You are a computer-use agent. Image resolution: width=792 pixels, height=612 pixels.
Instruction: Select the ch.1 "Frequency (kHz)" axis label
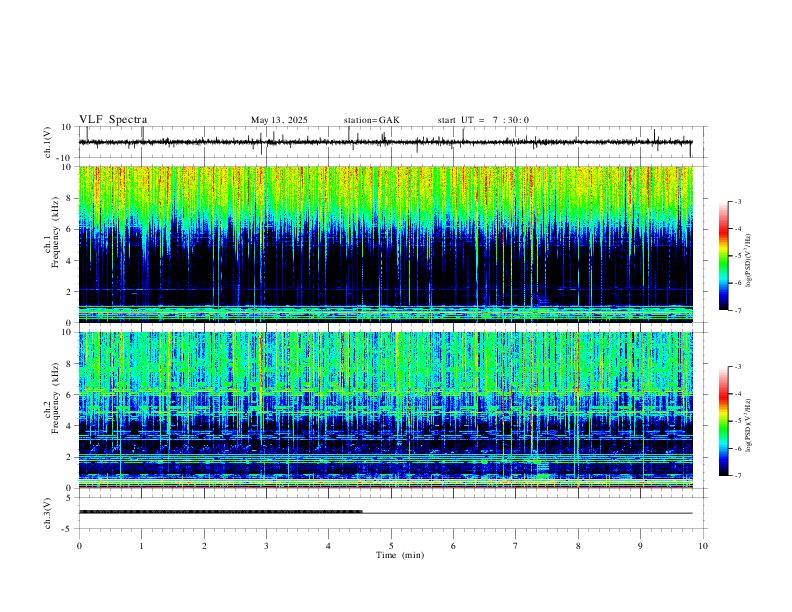pyautogui.click(x=56, y=232)
